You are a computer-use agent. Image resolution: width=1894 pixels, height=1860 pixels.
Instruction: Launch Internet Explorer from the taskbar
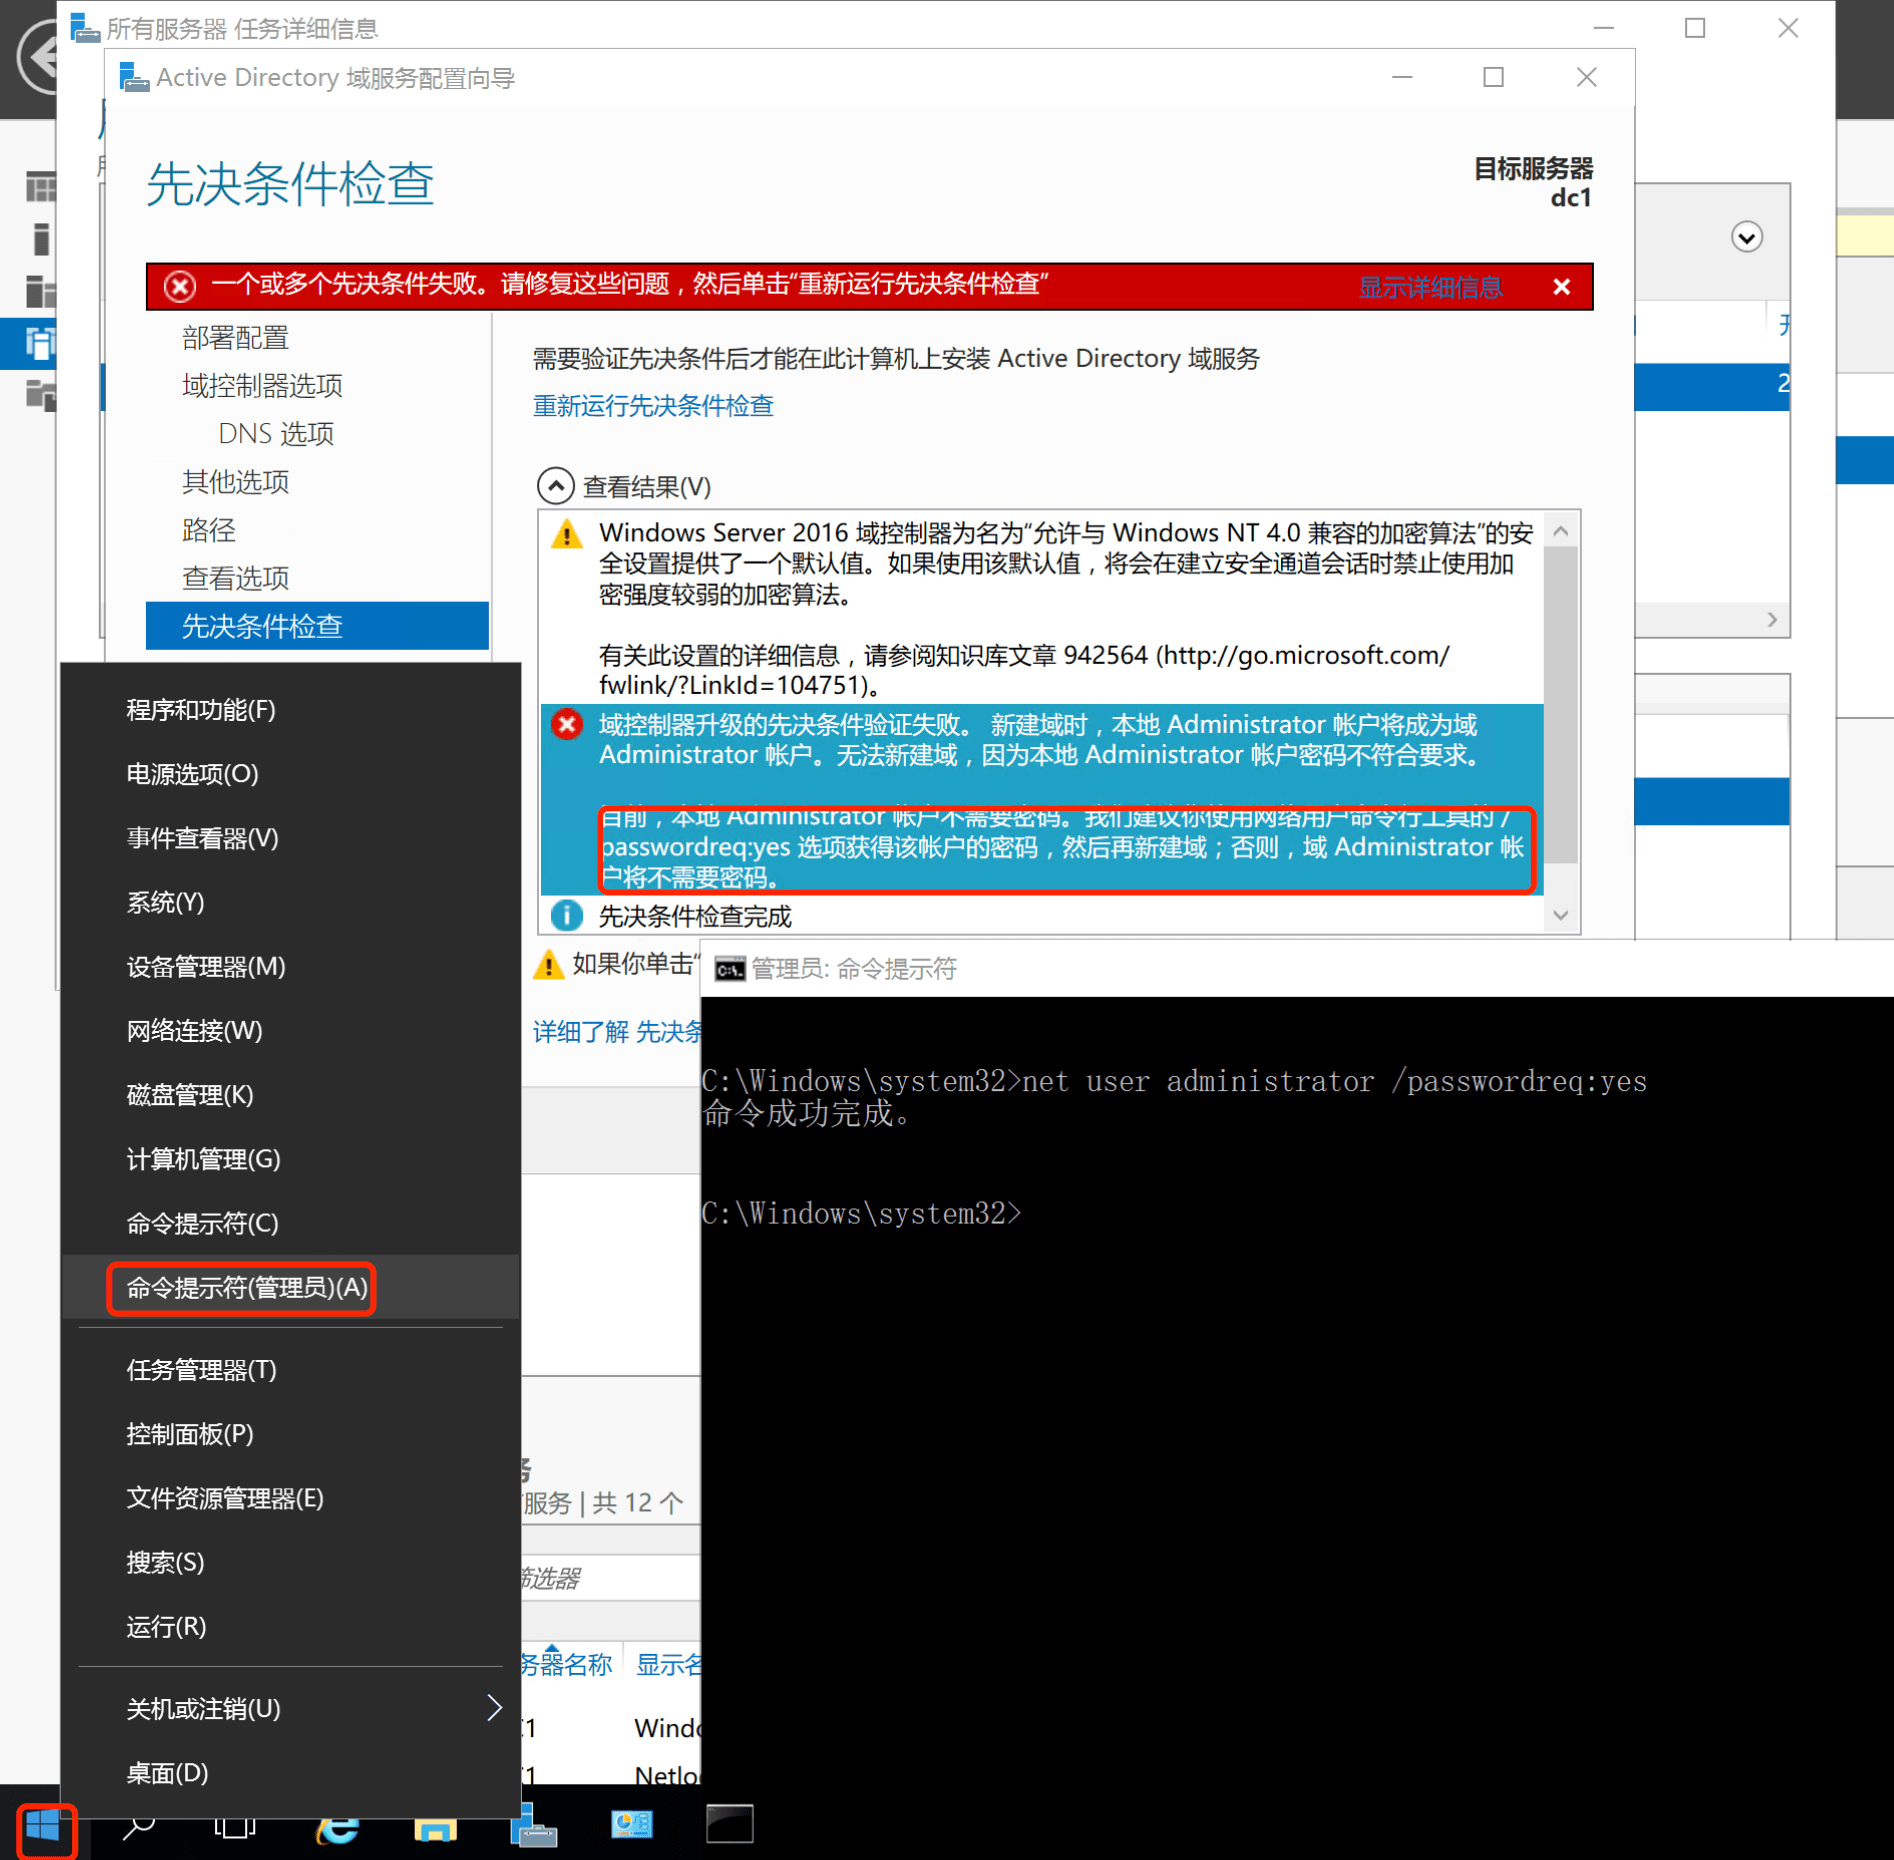click(x=337, y=1826)
